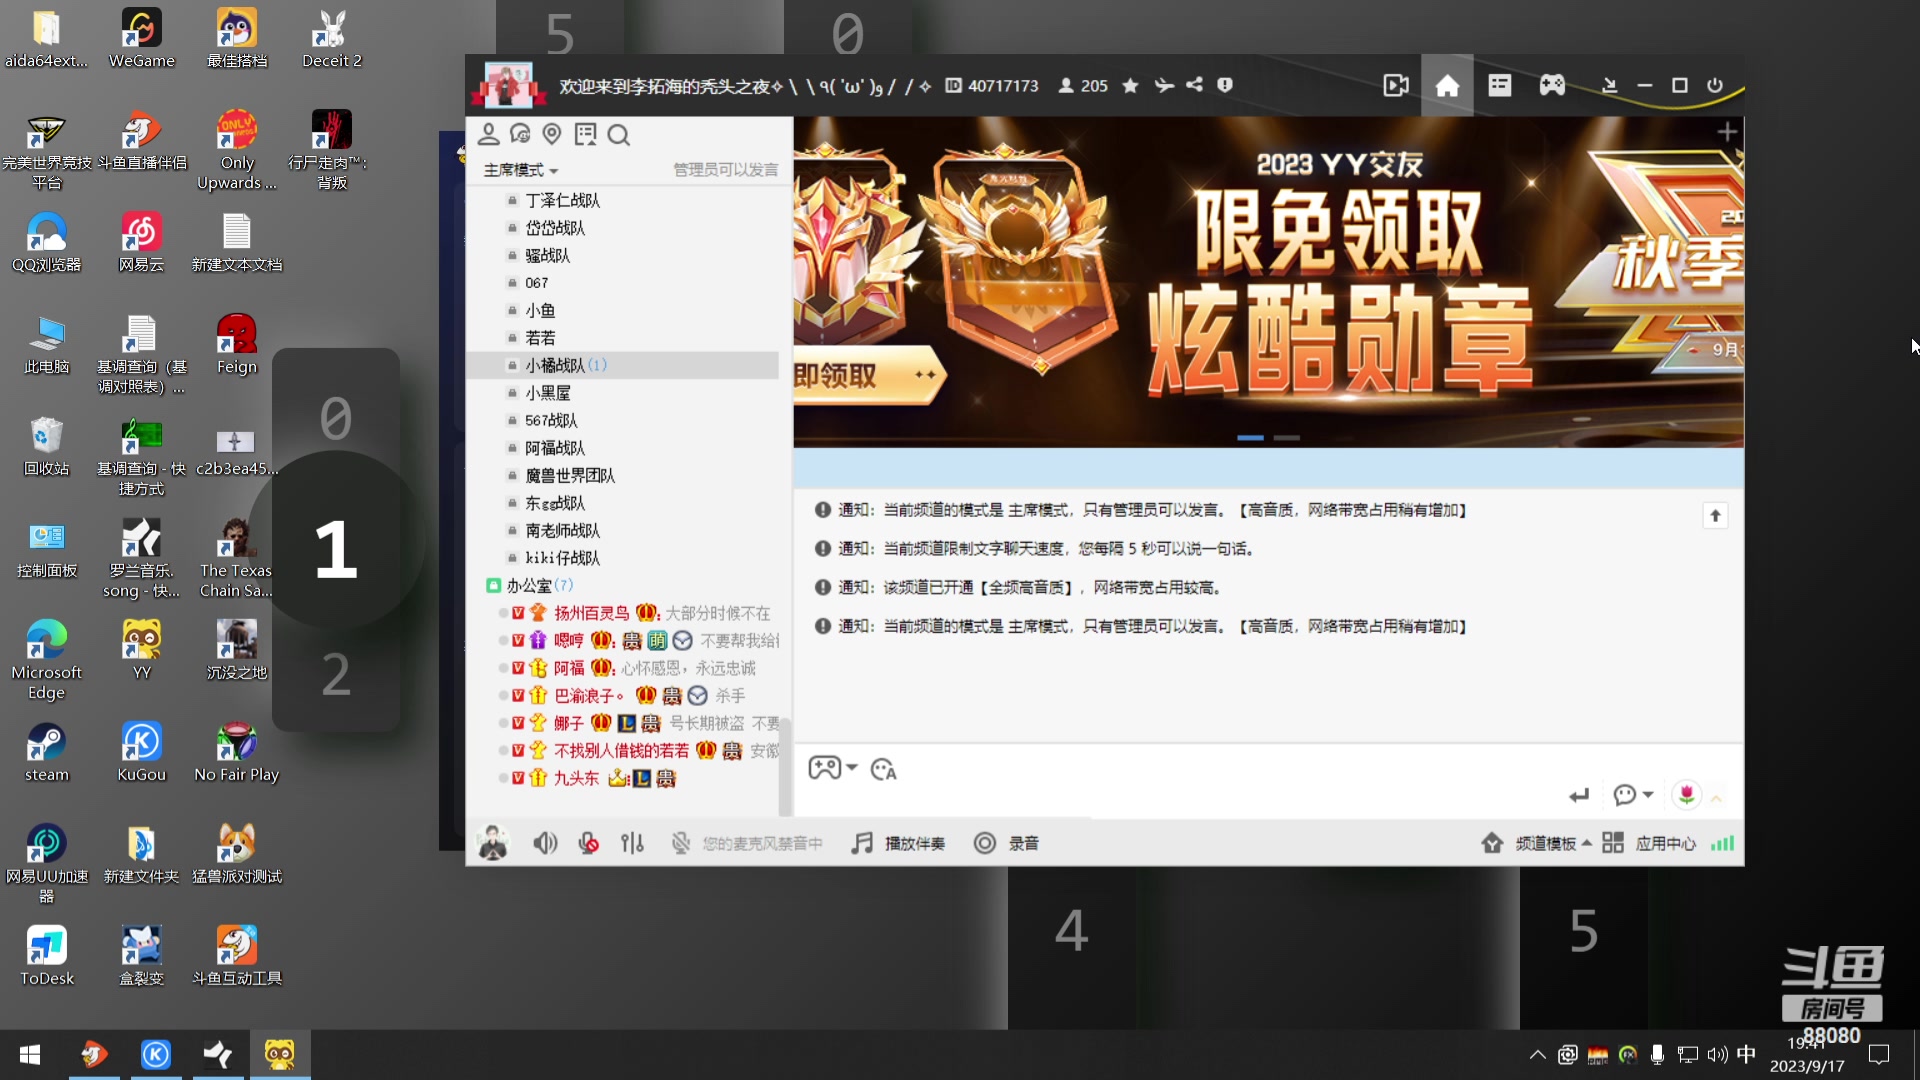Open the game center icon in title bar
The image size is (1920, 1080).
1552,85
